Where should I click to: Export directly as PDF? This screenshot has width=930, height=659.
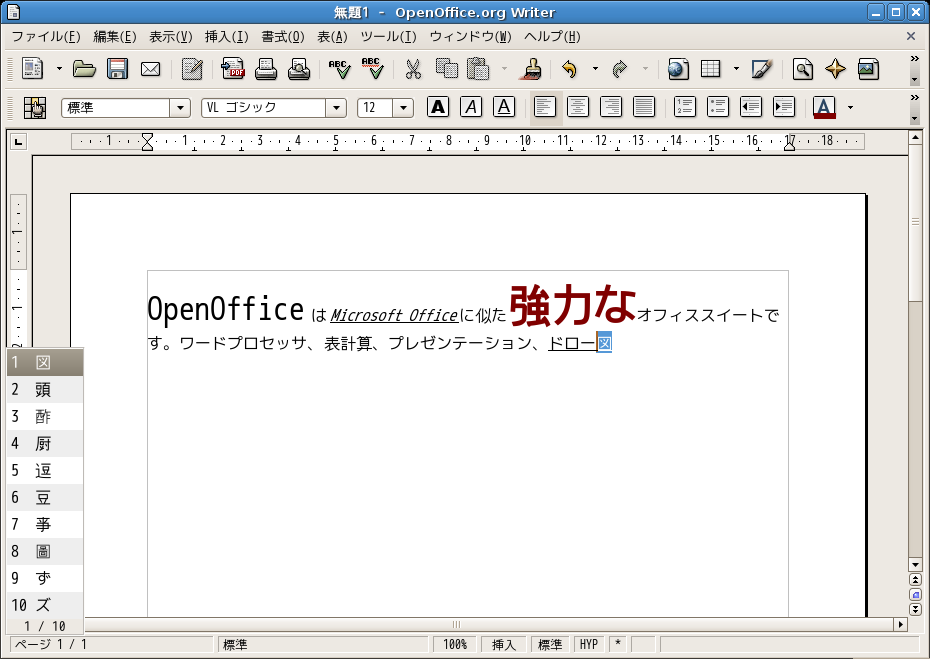233,69
